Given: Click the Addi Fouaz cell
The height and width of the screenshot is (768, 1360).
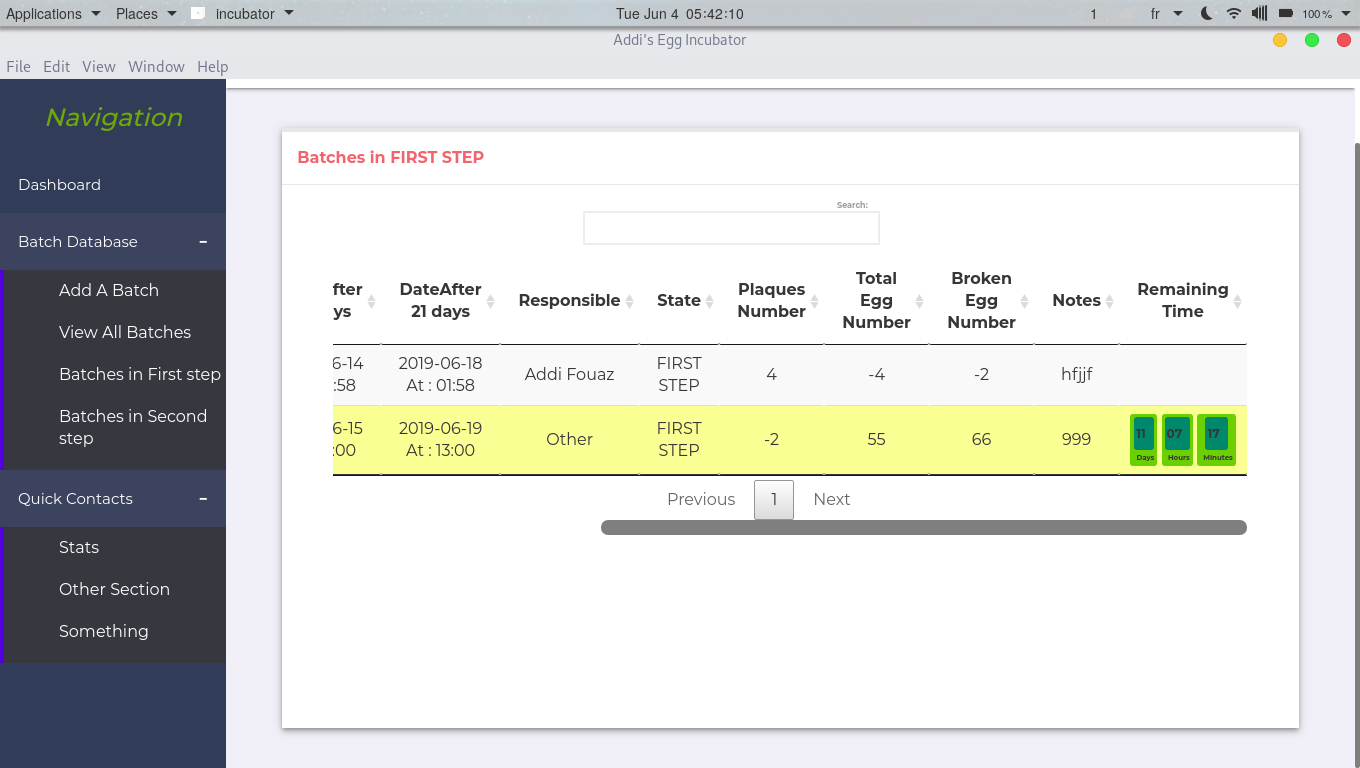Looking at the screenshot, I should tap(569, 374).
